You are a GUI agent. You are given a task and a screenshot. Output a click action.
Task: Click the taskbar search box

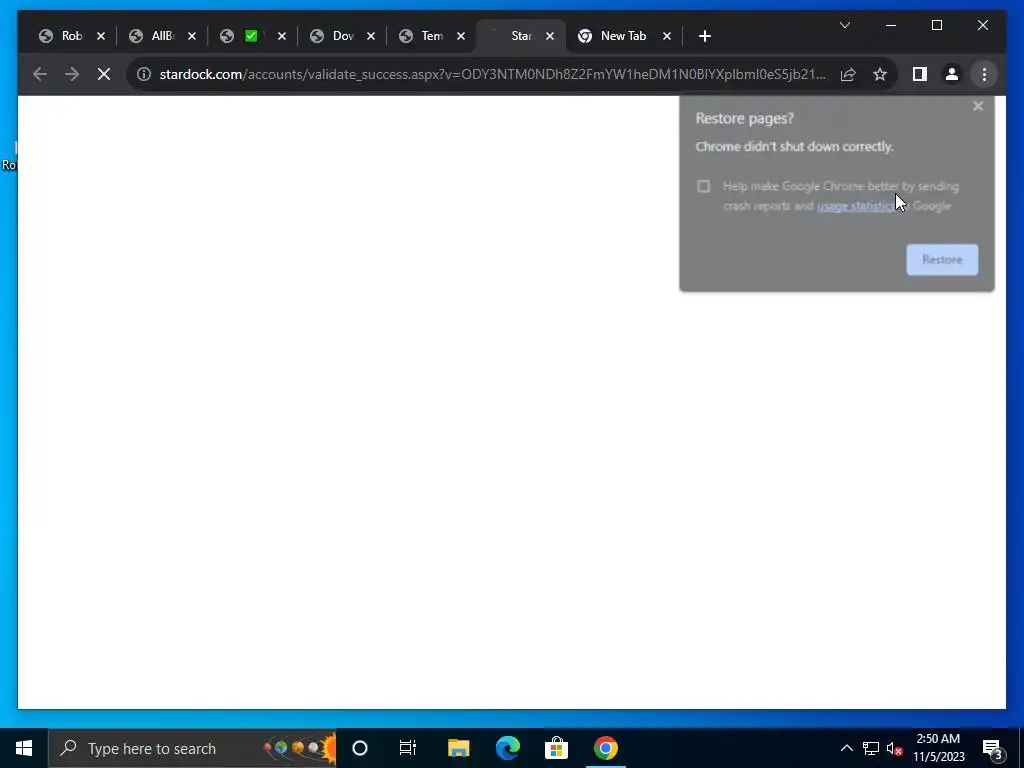coord(192,748)
